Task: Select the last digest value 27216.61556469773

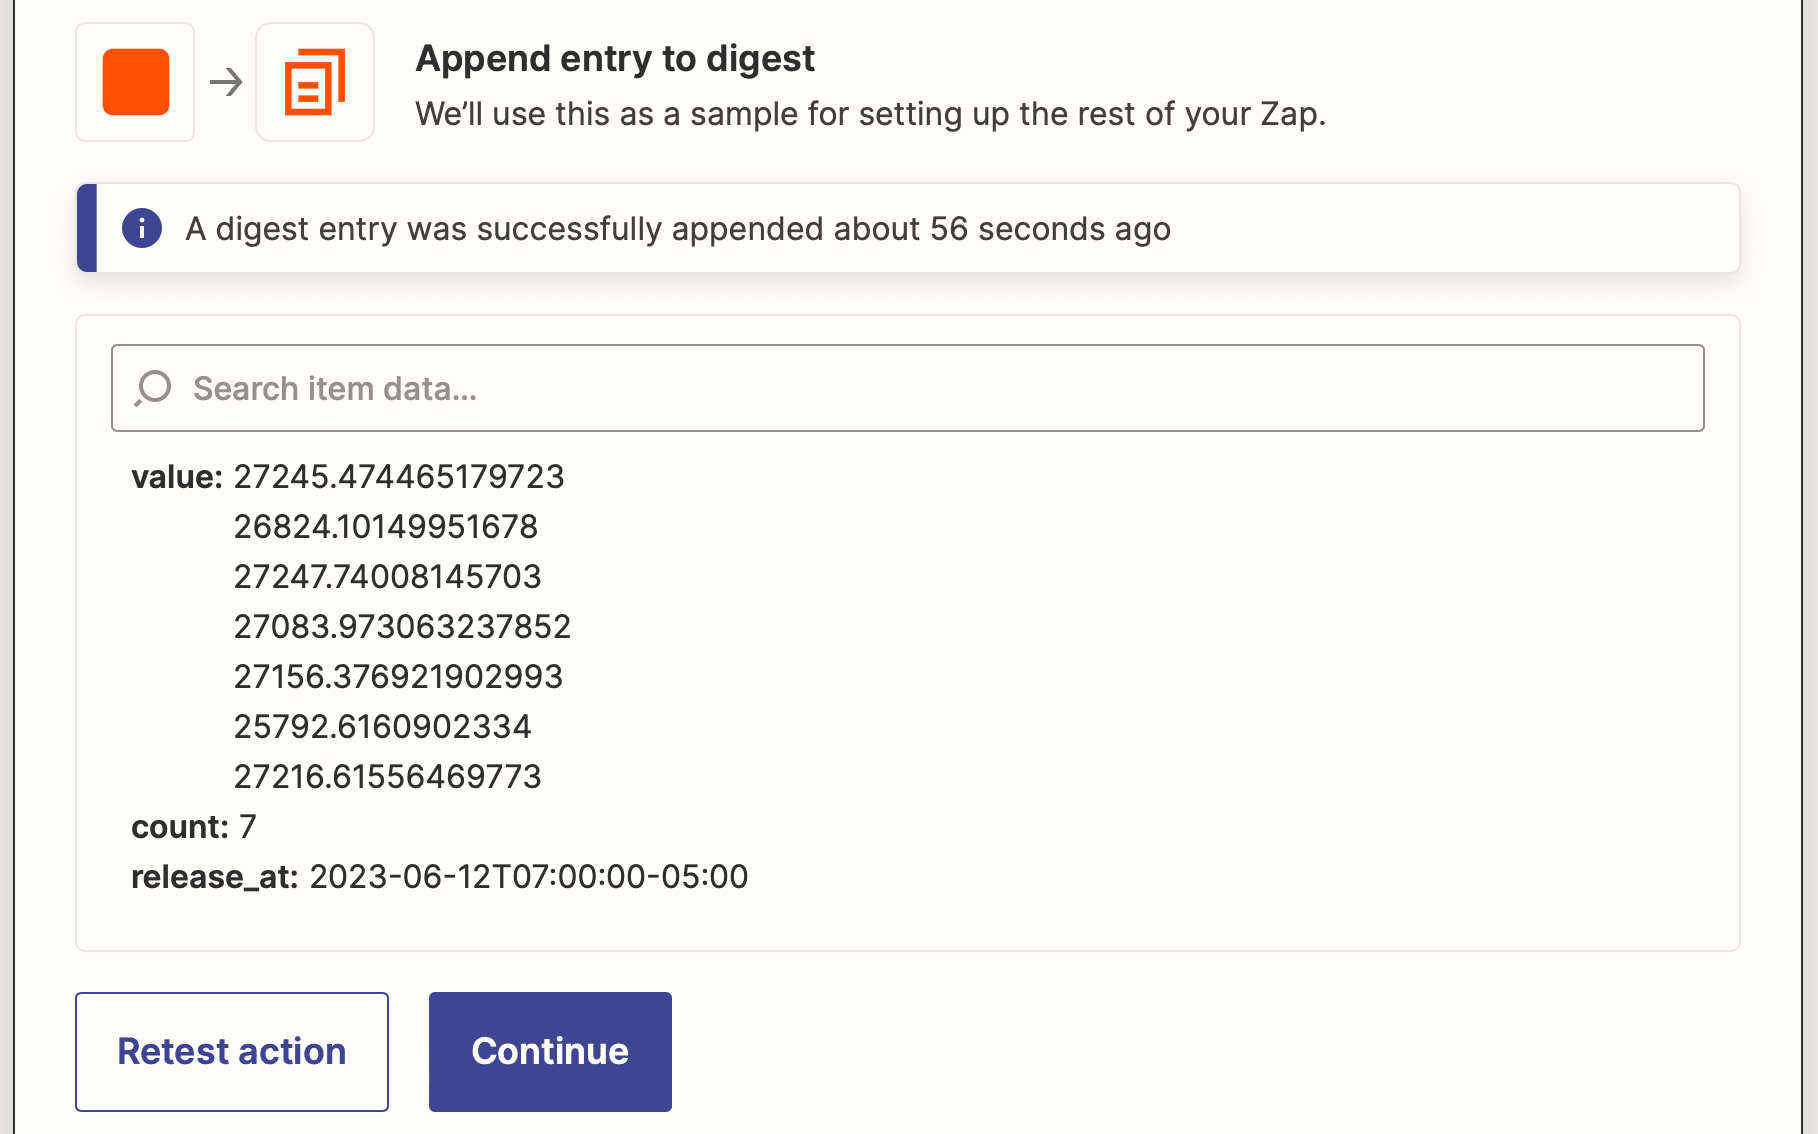Action: pyautogui.click(x=388, y=776)
